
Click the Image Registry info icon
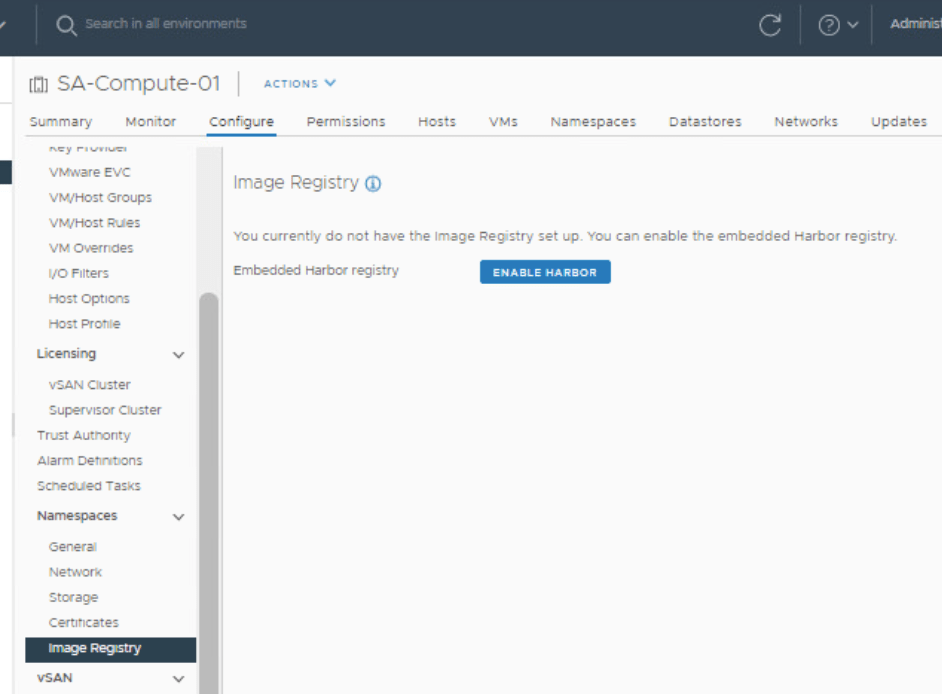coord(374,184)
